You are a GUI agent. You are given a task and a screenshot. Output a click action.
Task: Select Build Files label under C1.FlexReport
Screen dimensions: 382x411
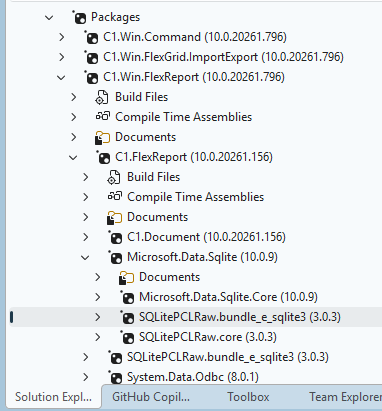(x=154, y=177)
